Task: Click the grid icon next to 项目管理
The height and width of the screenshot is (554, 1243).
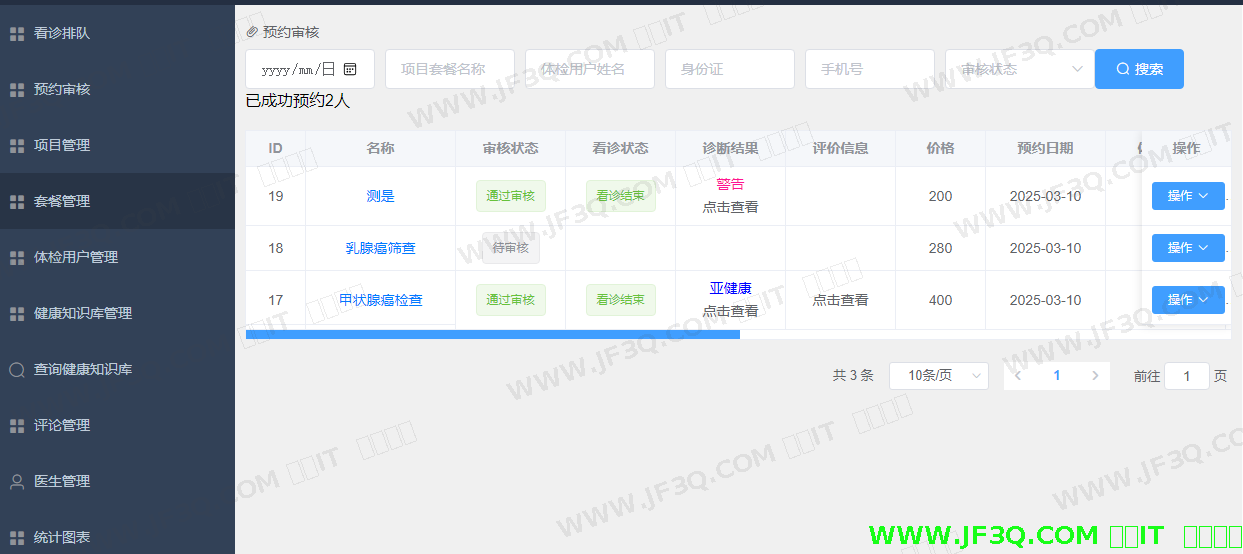Action: 17,146
